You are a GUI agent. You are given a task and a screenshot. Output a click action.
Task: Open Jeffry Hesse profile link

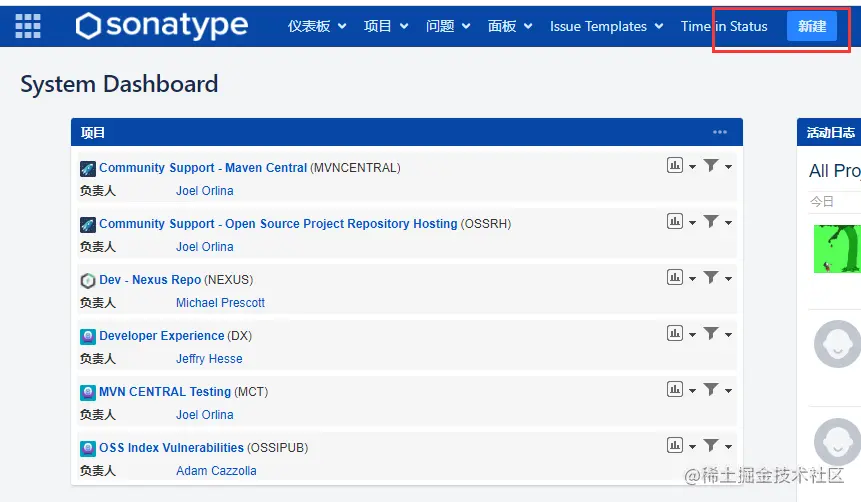pos(209,359)
